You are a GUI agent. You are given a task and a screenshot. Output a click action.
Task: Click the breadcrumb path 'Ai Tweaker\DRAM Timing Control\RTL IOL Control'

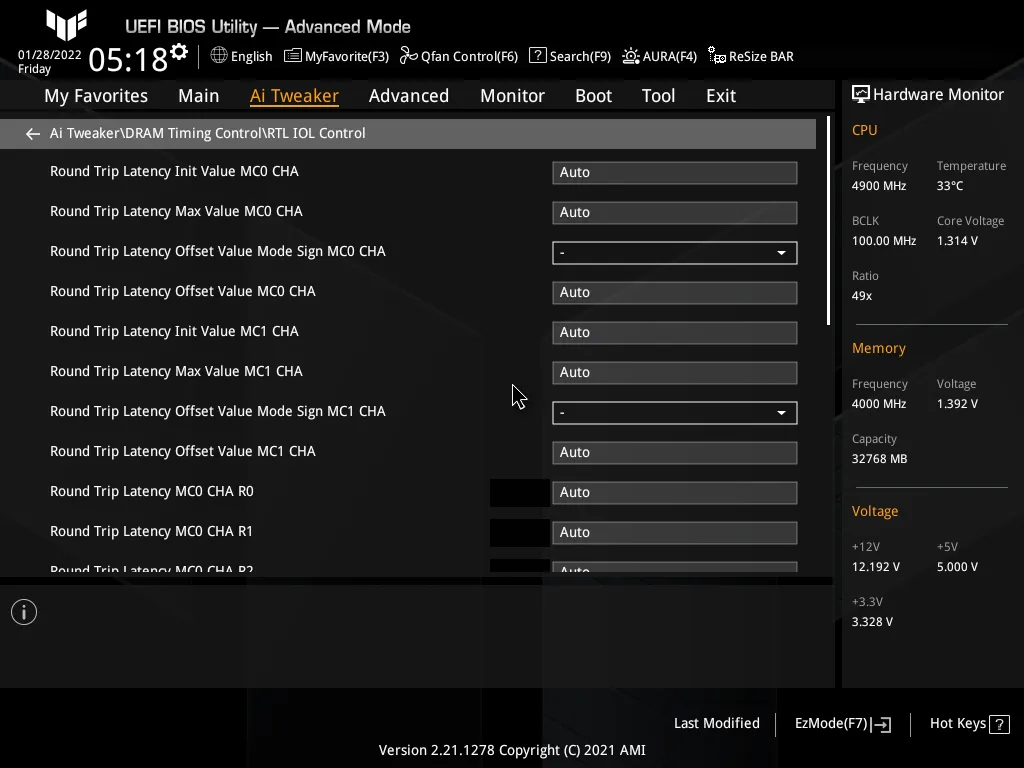(208, 133)
